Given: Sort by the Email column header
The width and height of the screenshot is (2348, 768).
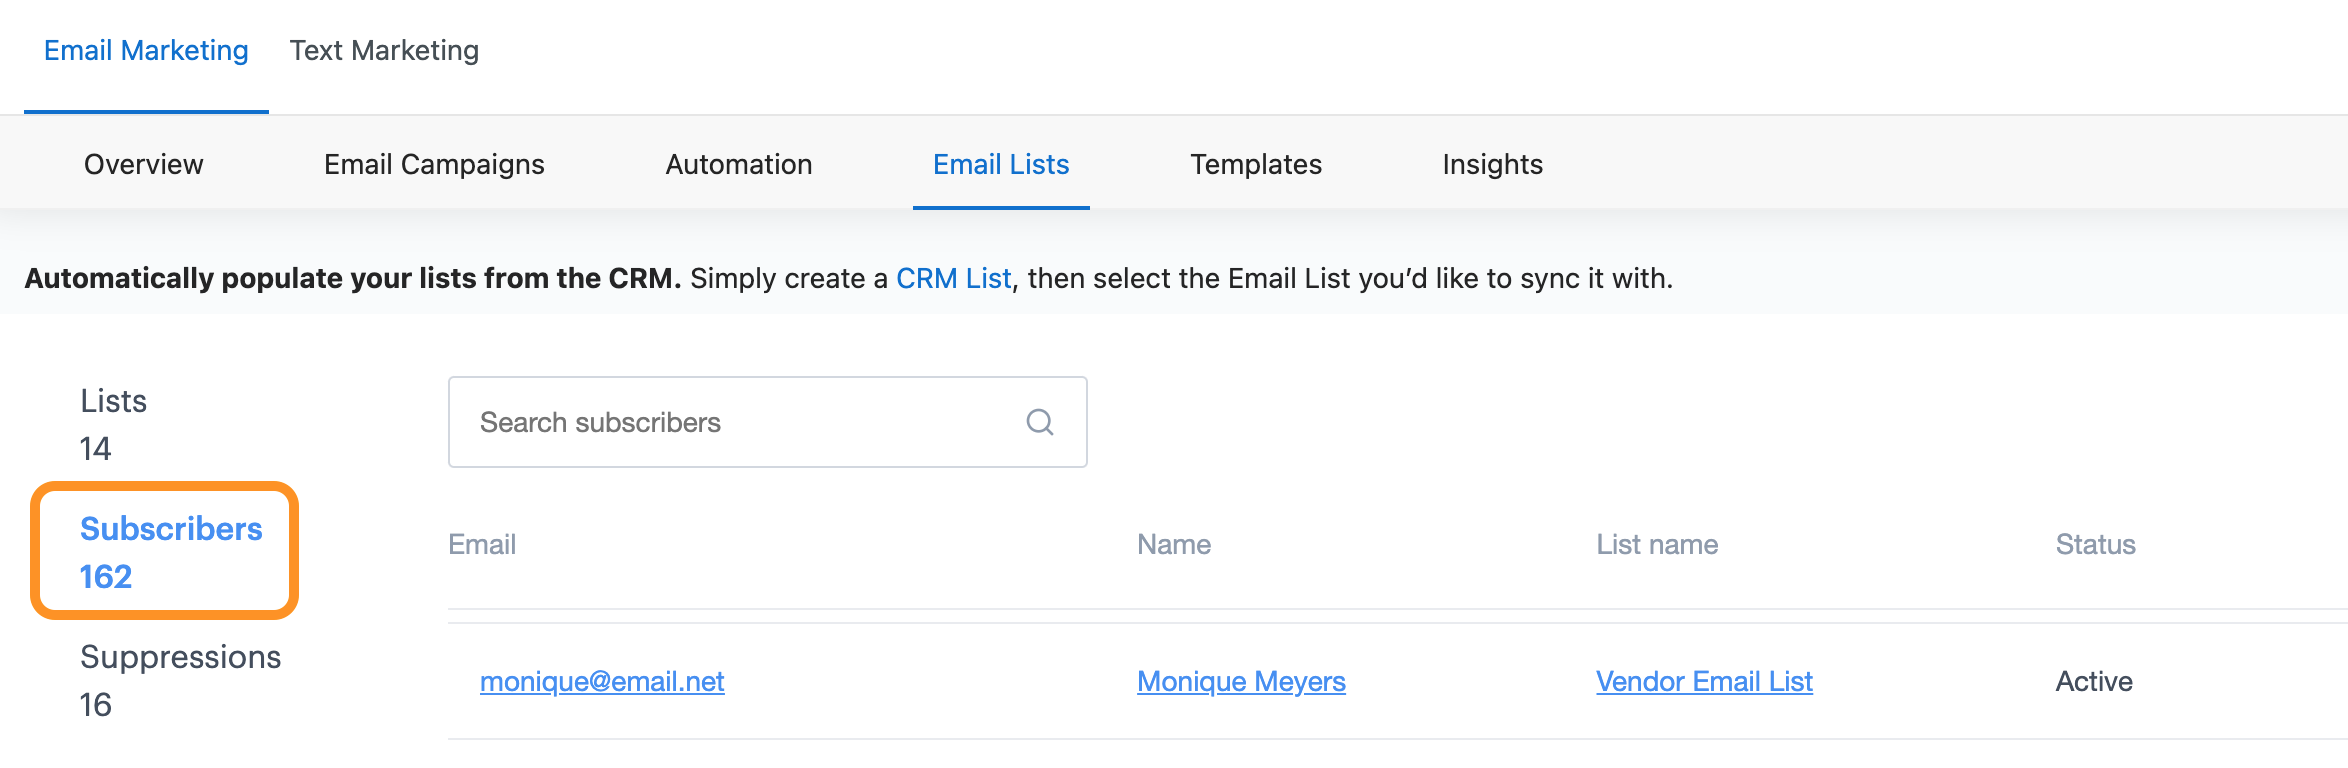Looking at the screenshot, I should pyautogui.click(x=482, y=544).
